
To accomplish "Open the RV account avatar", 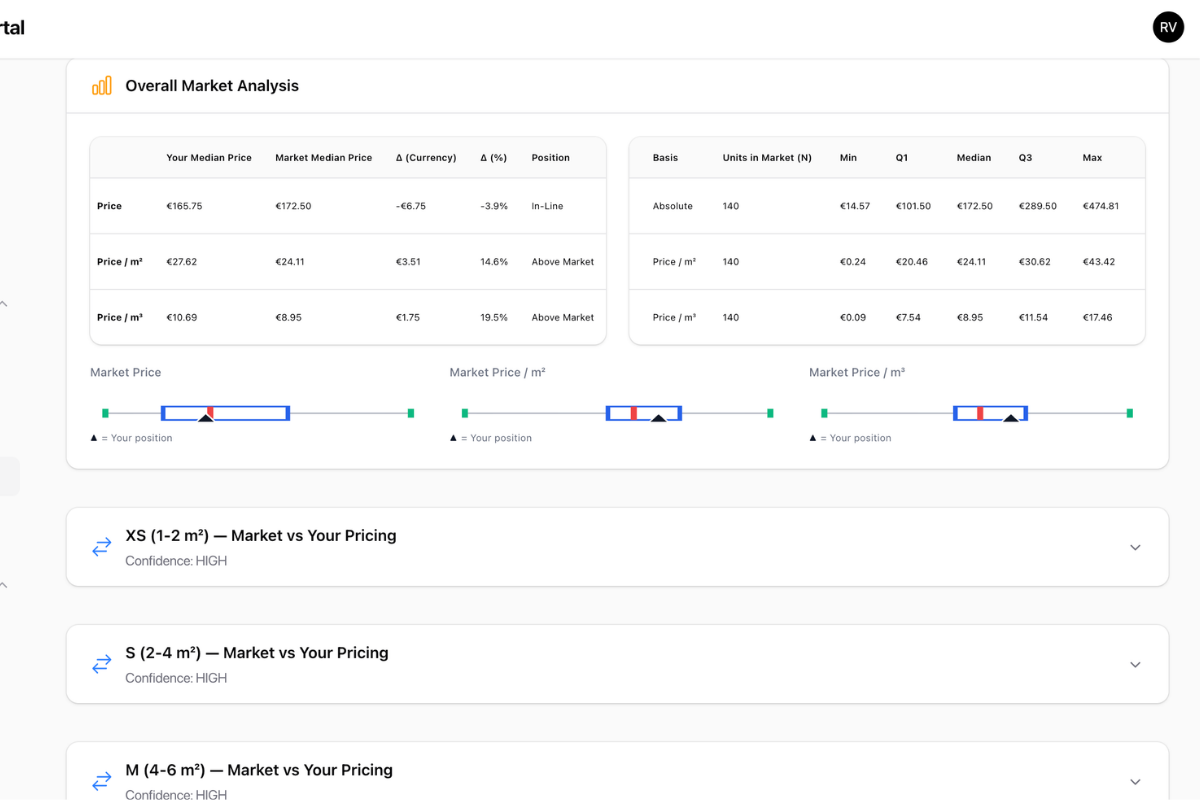I will 1168,27.
